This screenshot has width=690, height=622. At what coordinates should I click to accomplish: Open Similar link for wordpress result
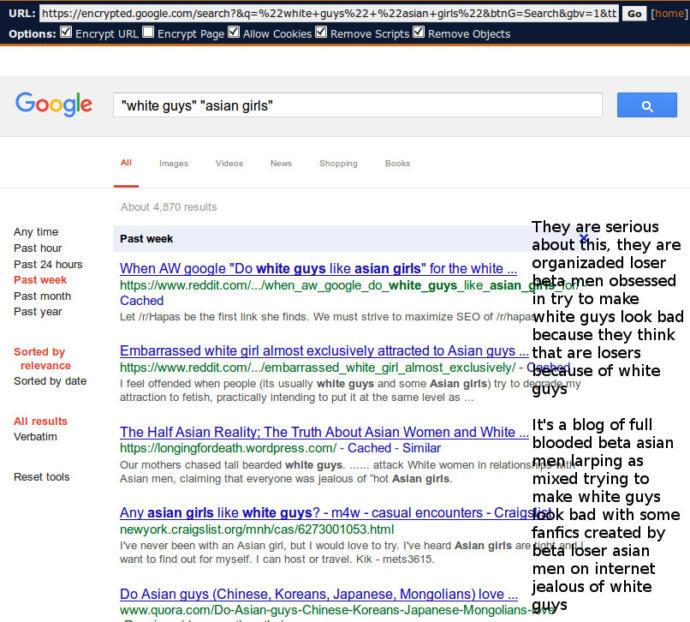point(421,448)
